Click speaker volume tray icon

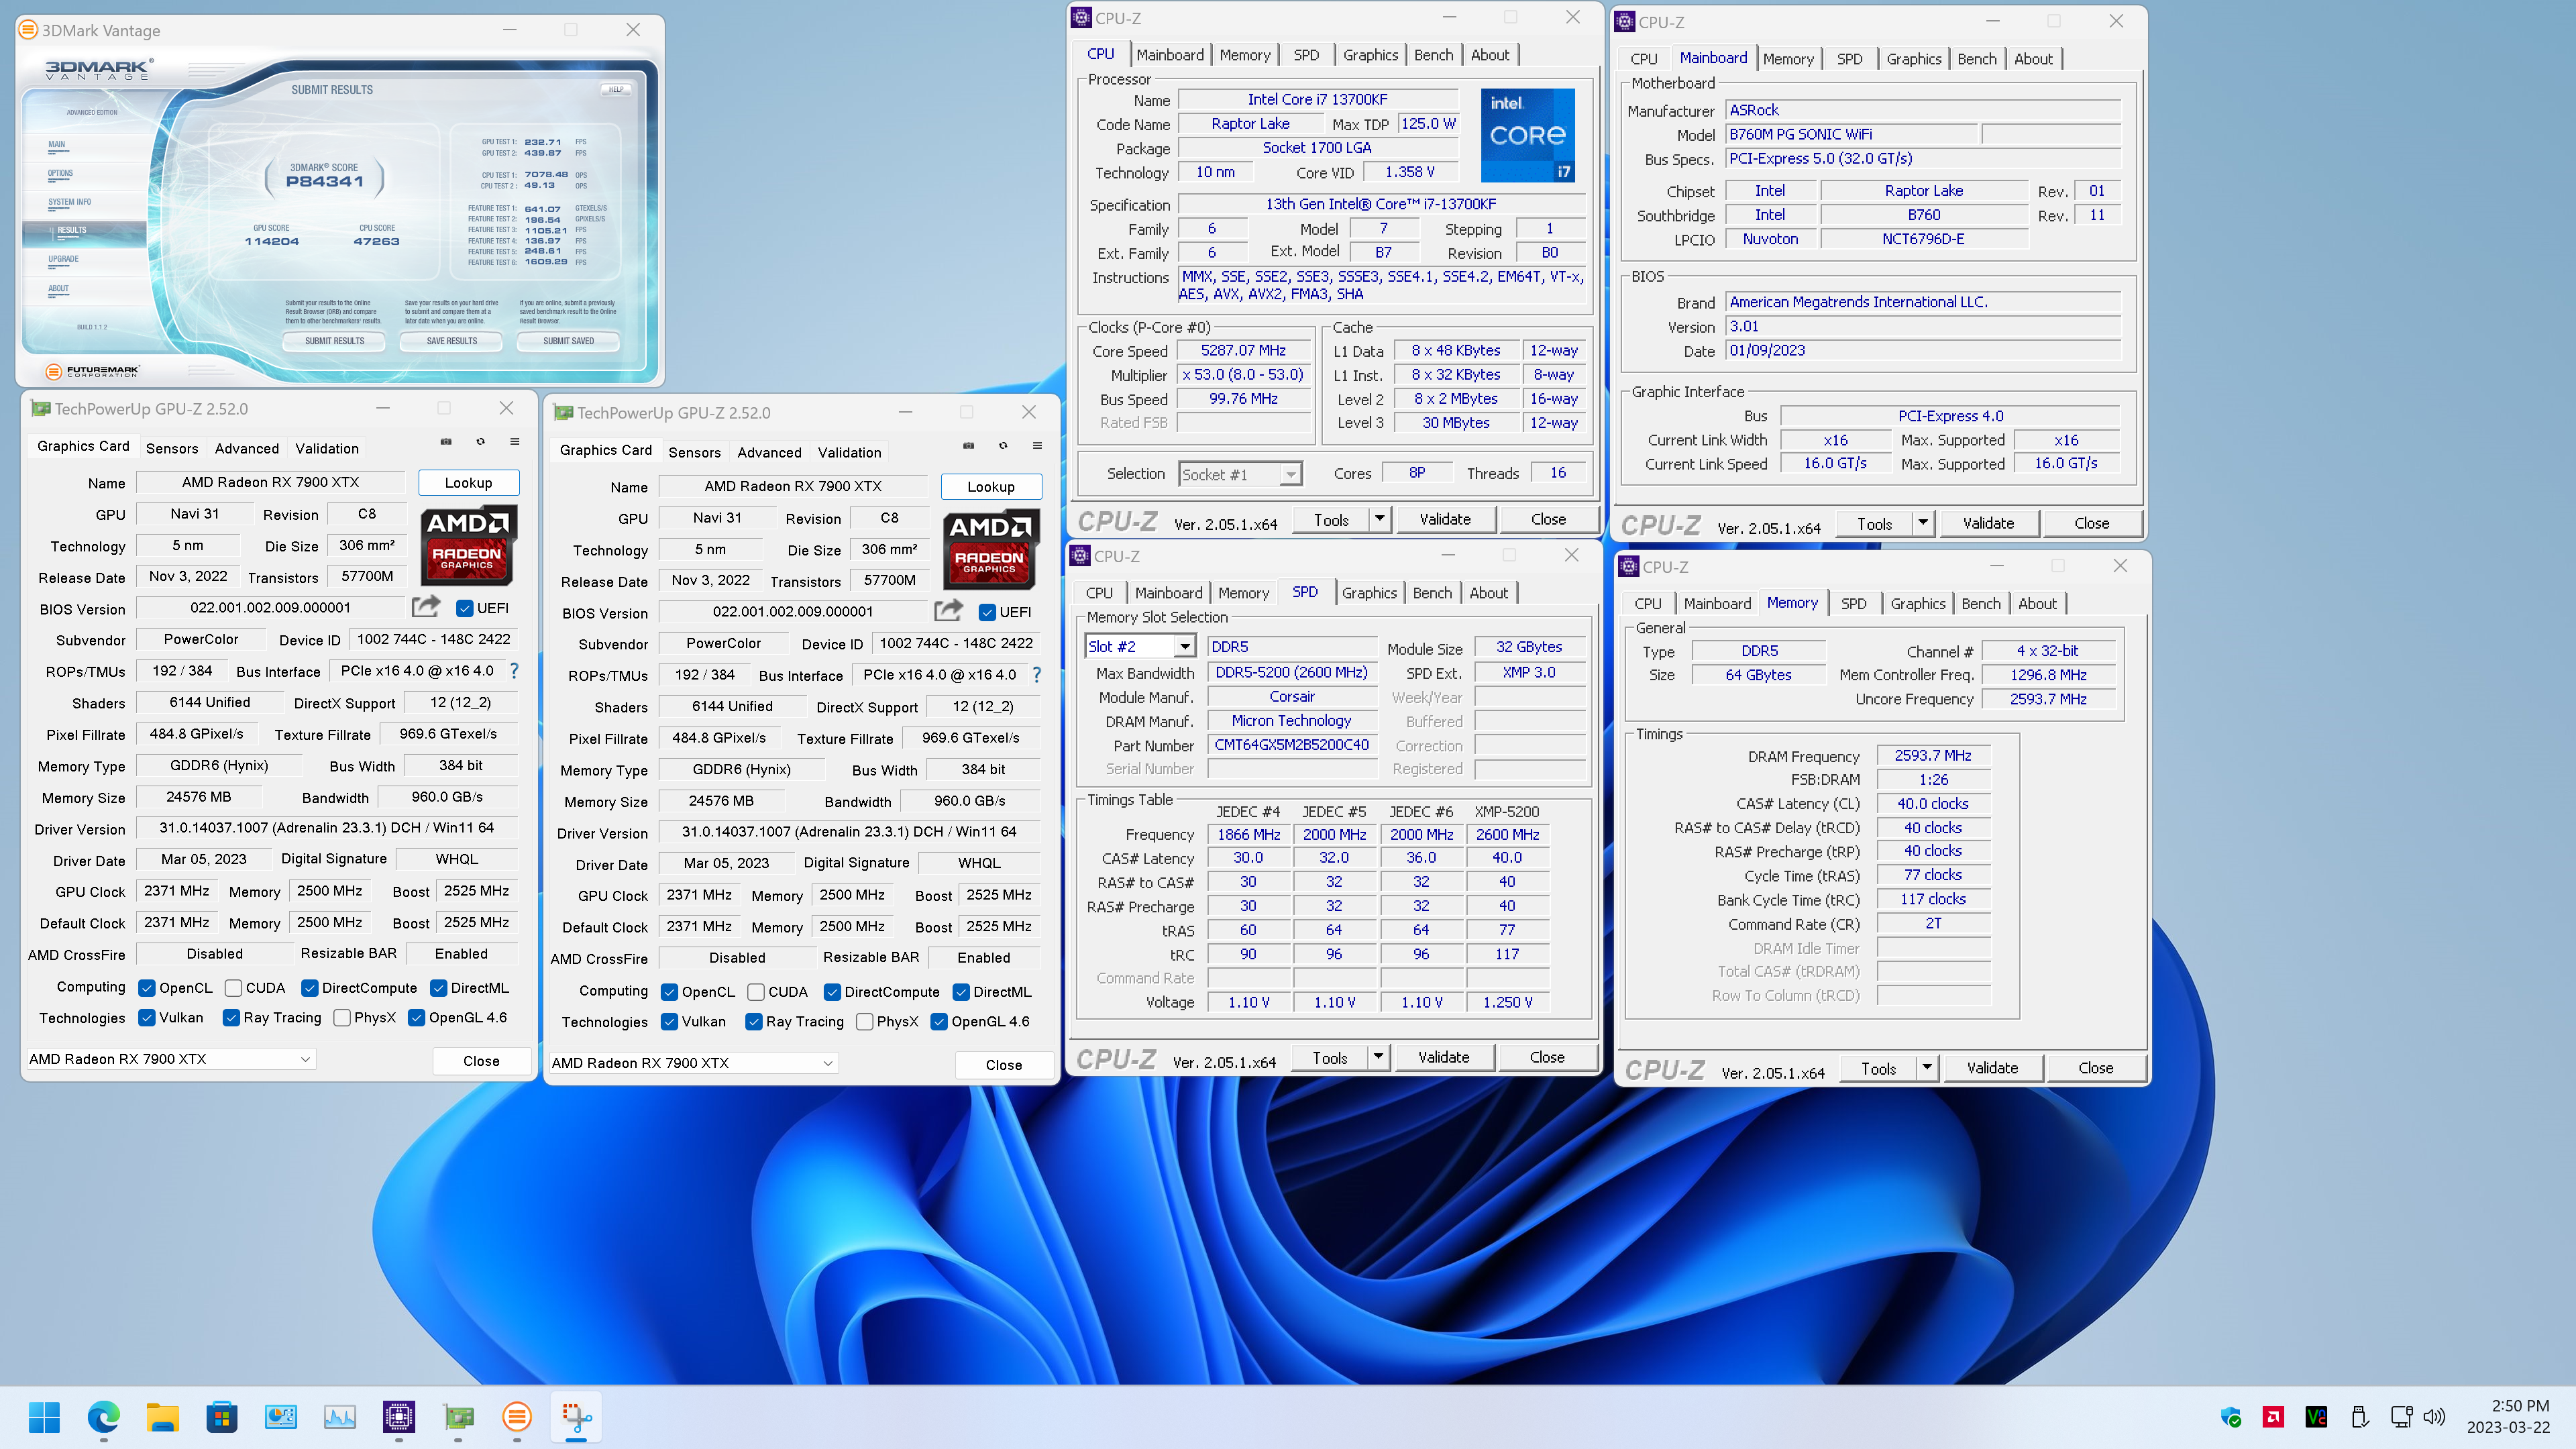2434,1417
